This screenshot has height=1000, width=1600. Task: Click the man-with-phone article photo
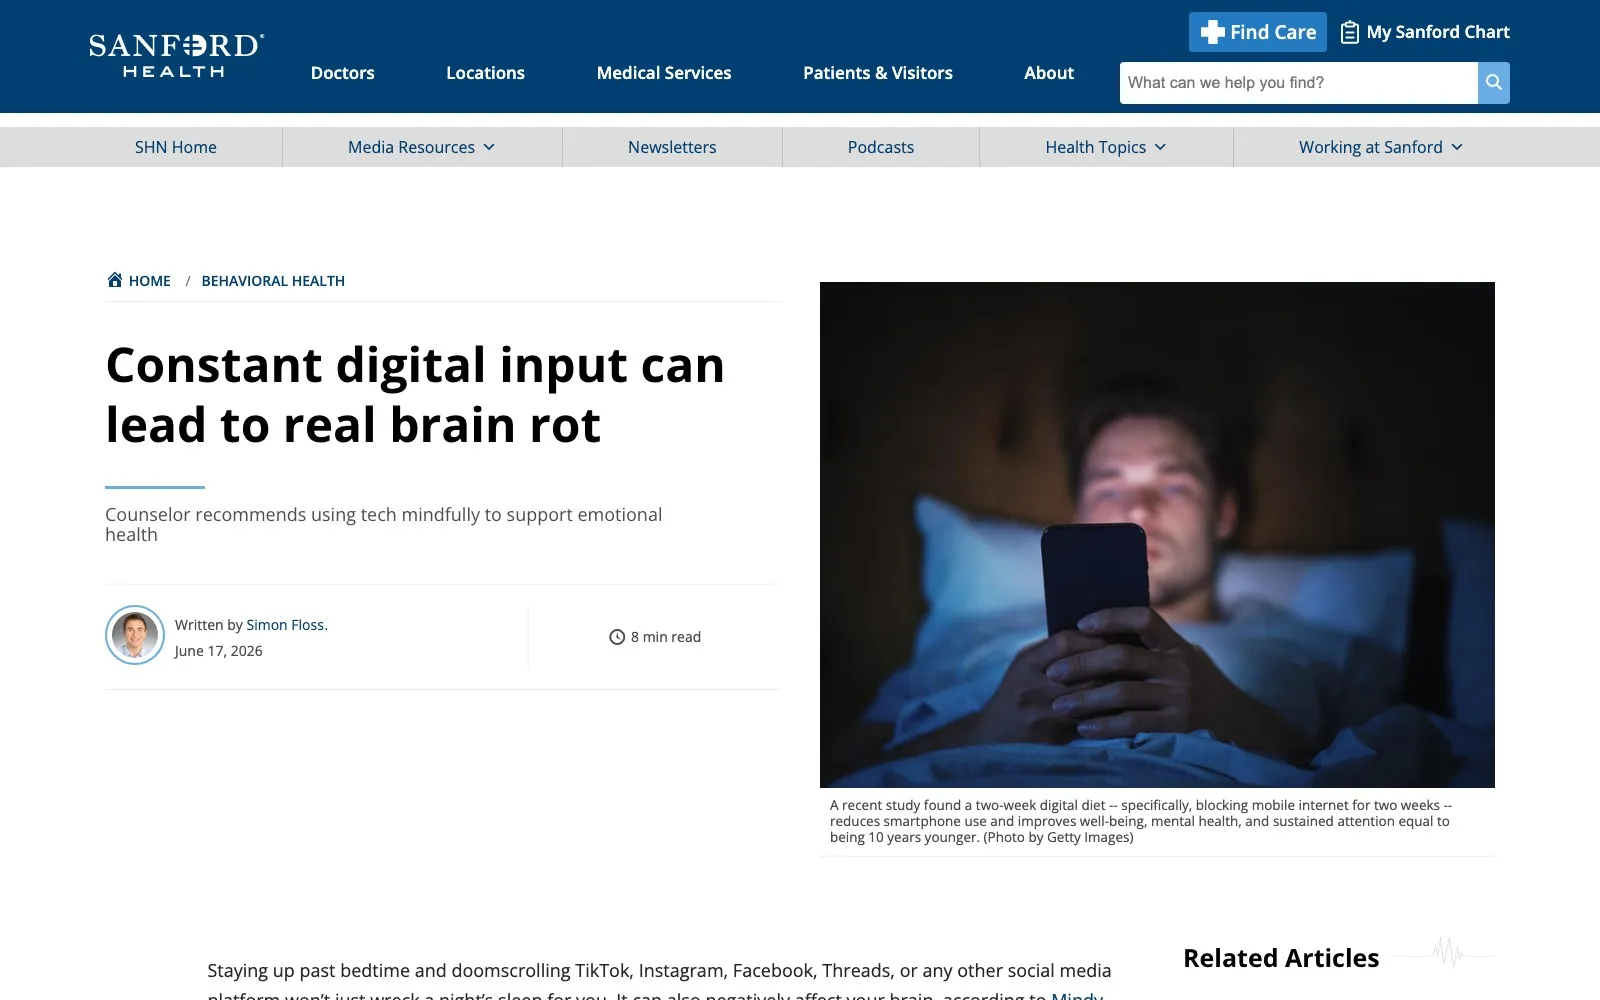(1157, 535)
